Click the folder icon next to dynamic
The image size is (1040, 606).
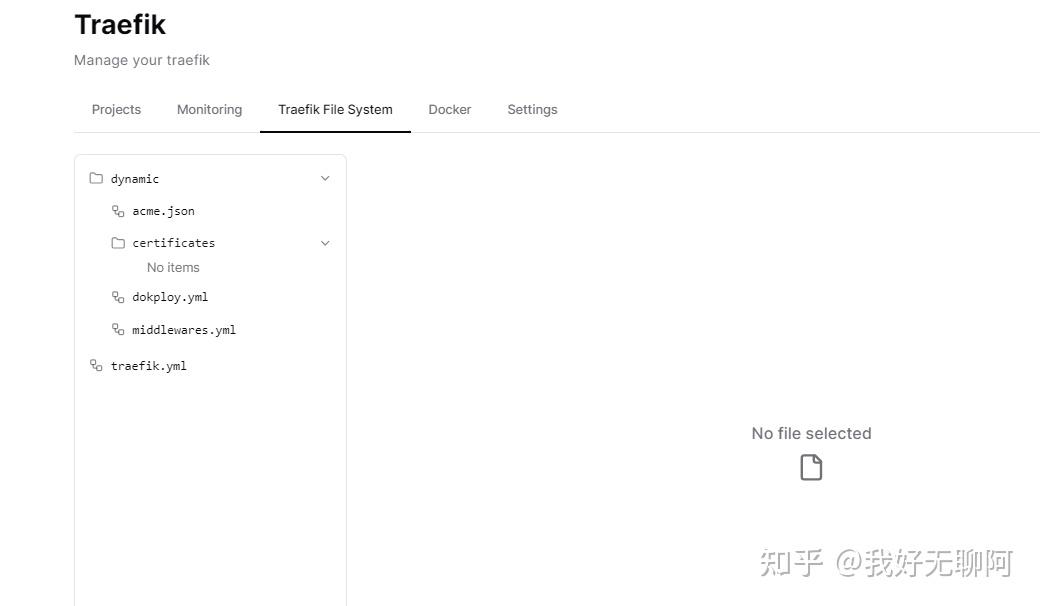coord(96,178)
